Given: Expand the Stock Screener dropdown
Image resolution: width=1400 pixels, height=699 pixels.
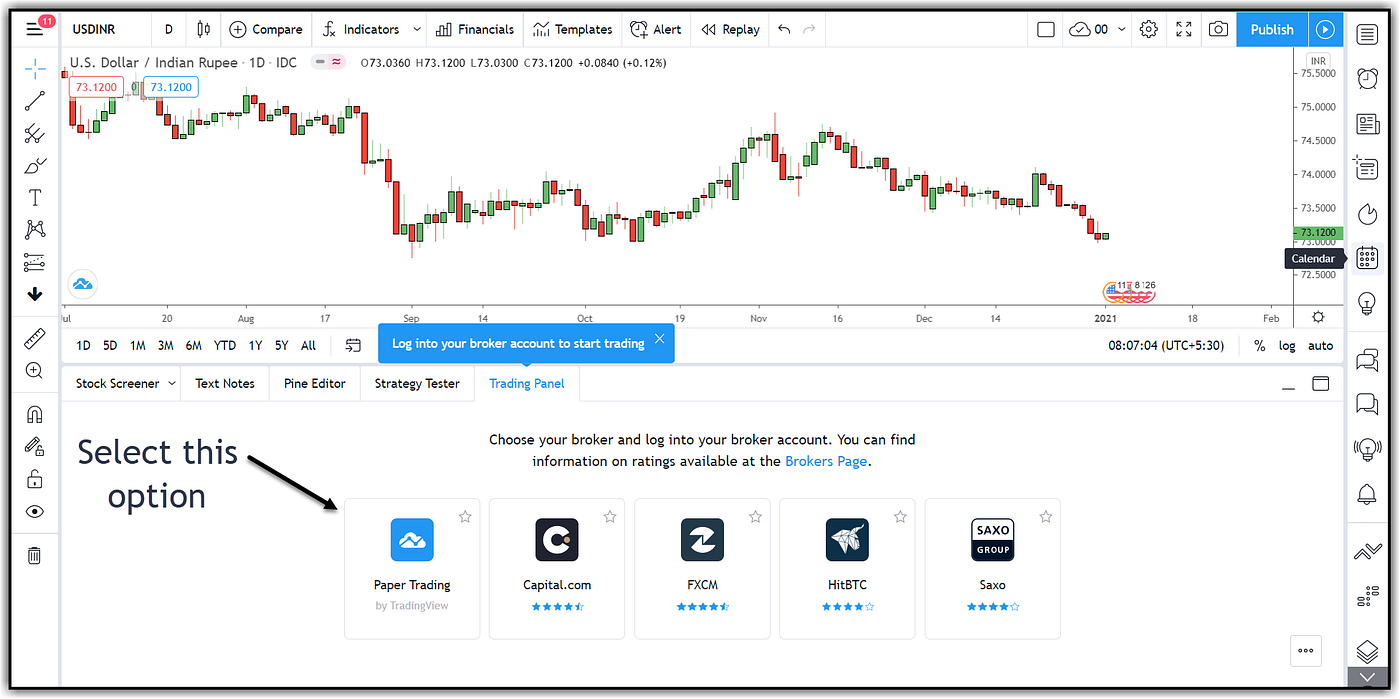Looking at the screenshot, I should pyautogui.click(x=172, y=383).
